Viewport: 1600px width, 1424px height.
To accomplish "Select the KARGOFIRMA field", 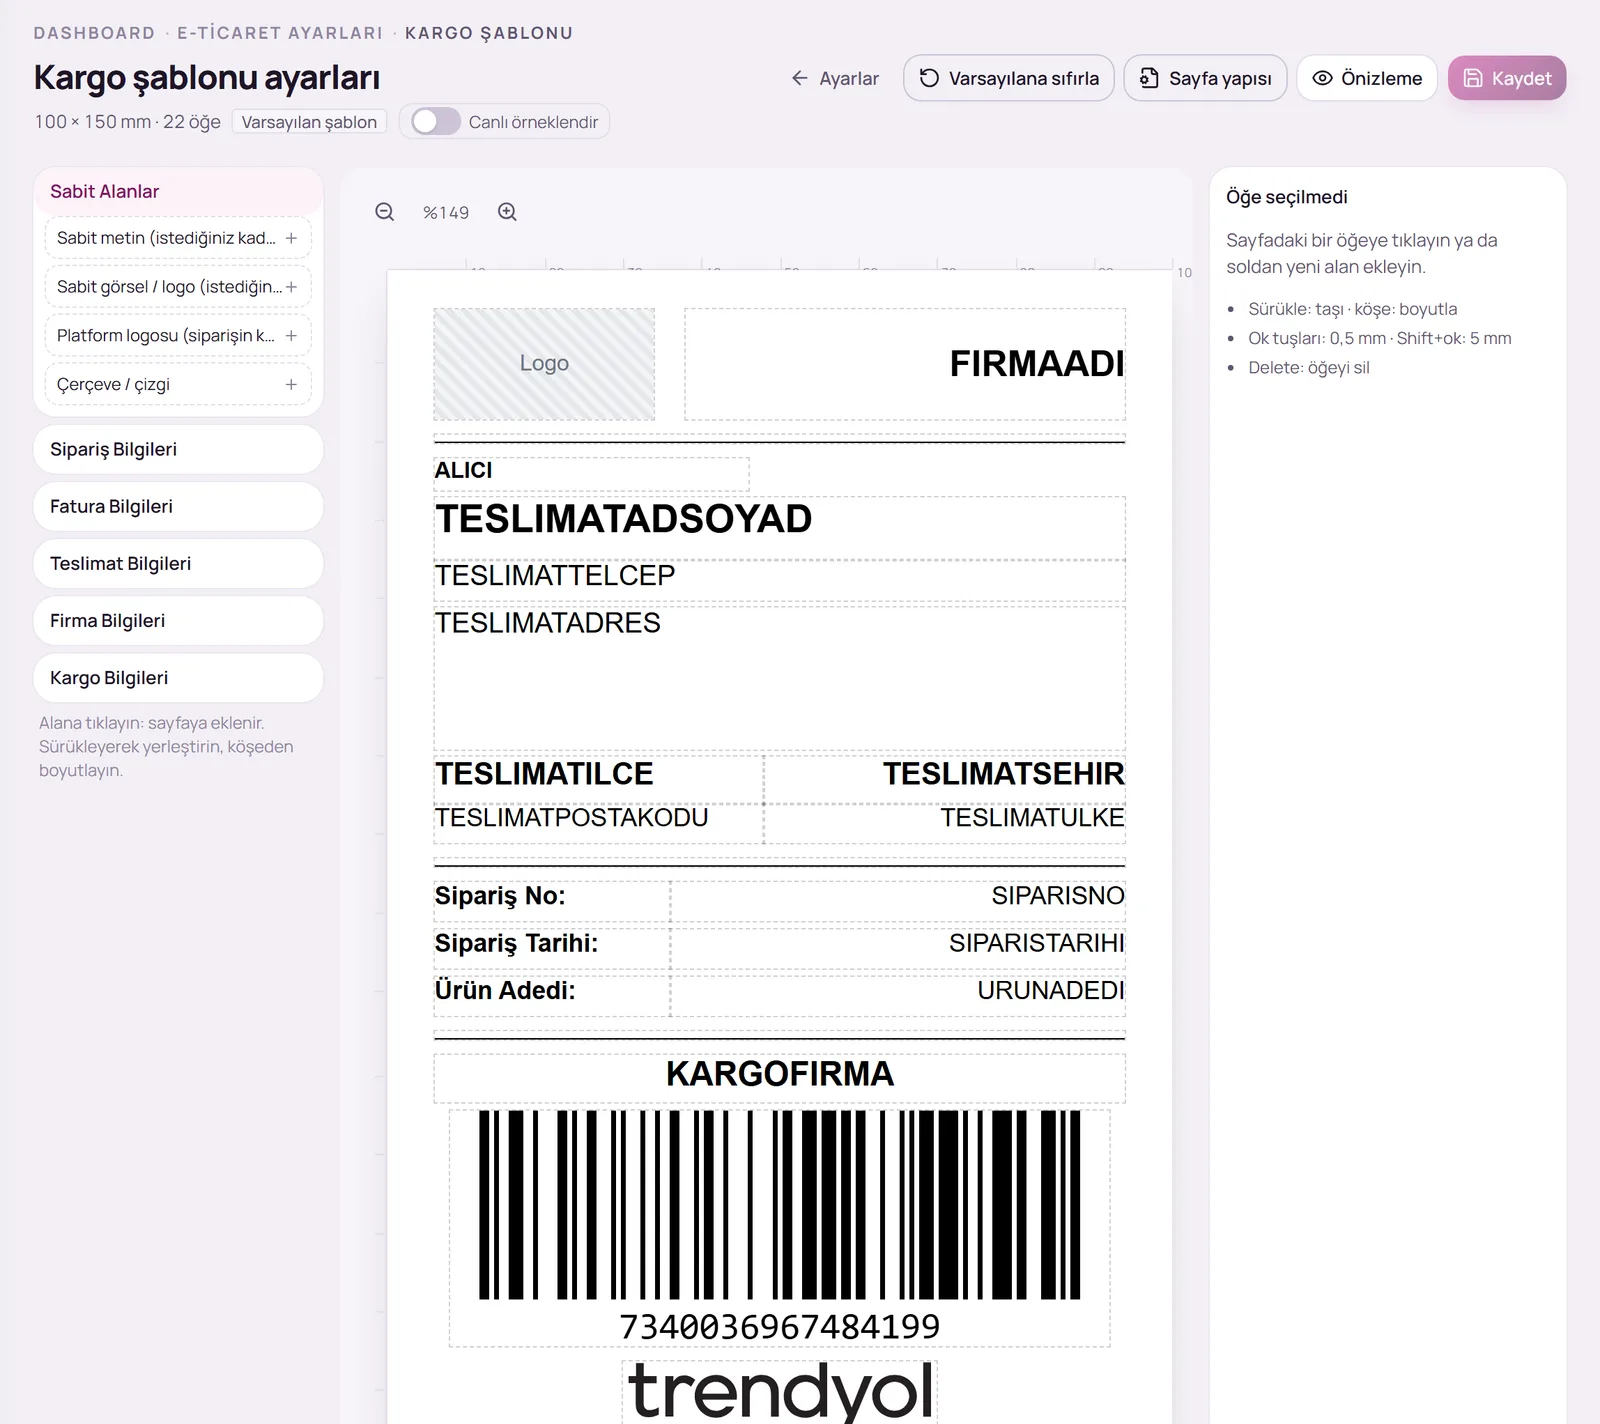I will (779, 1078).
